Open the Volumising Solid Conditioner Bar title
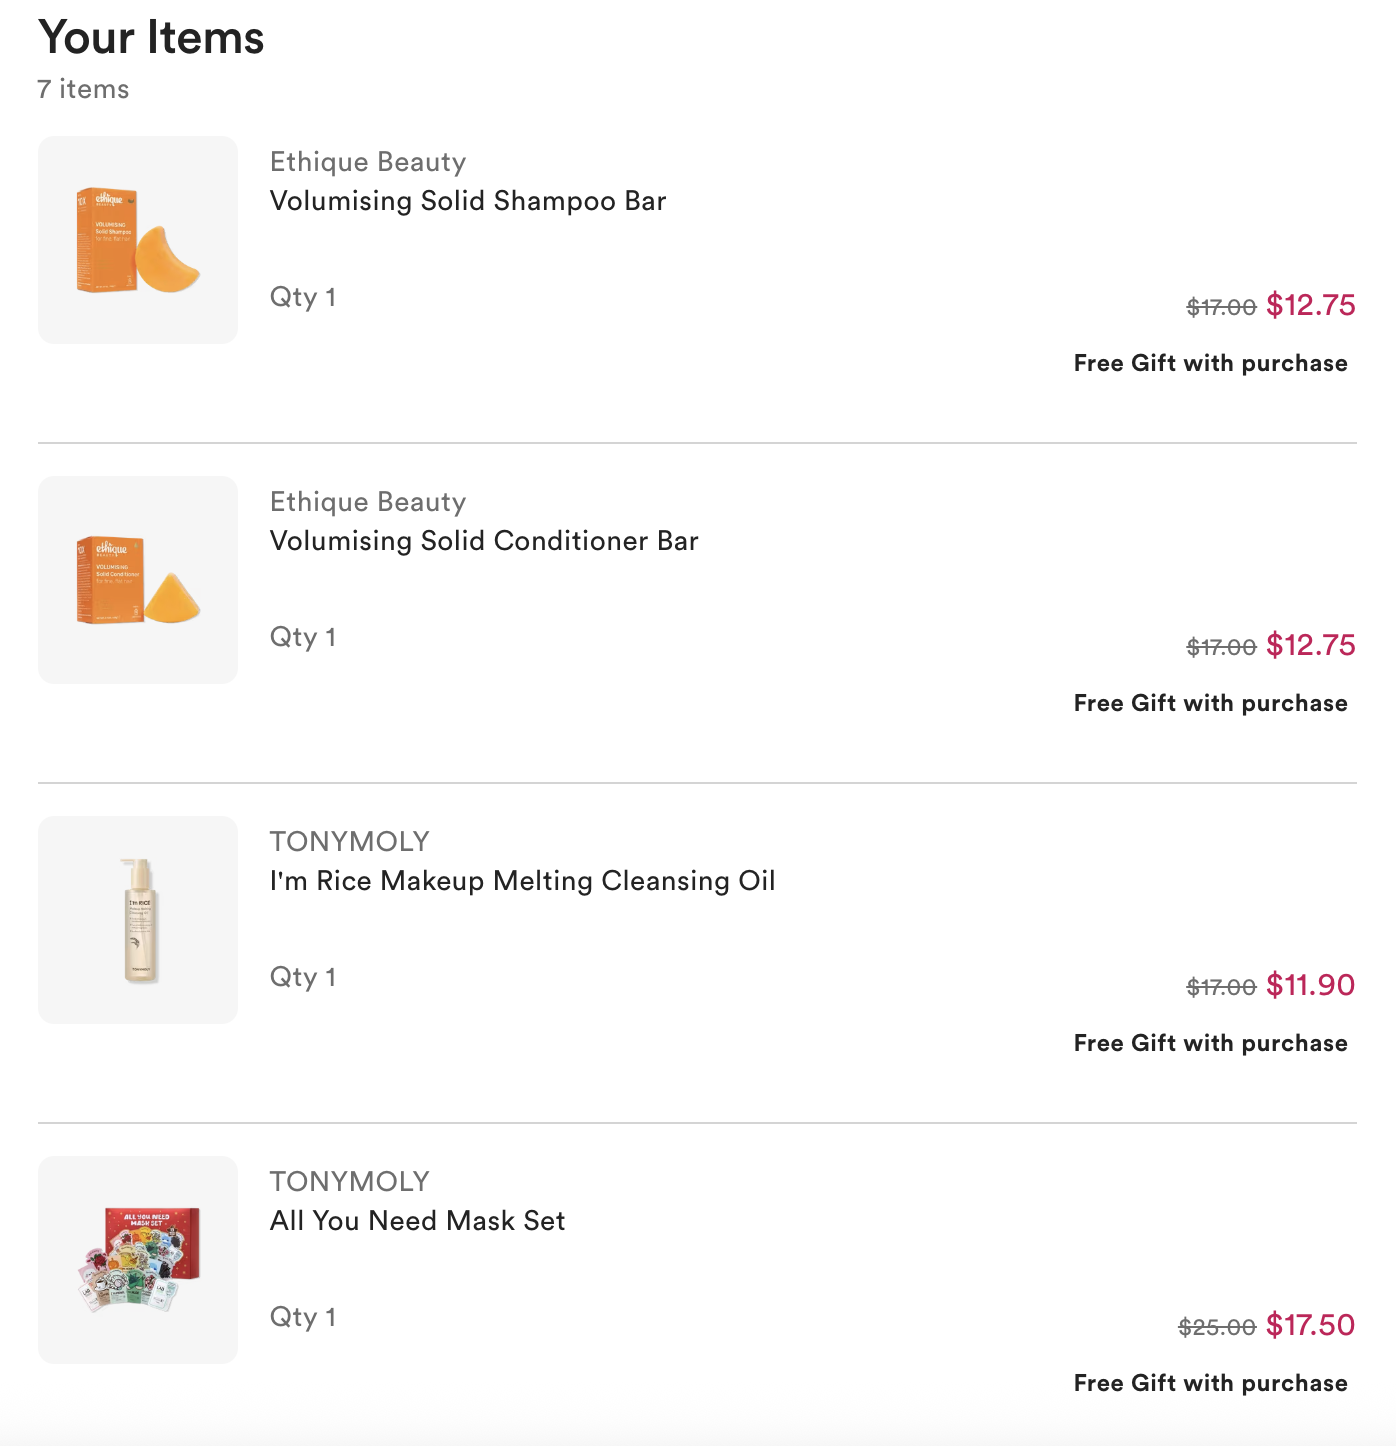Image resolution: width=1396 pixels, height=1446 pixels. point(484,541)
